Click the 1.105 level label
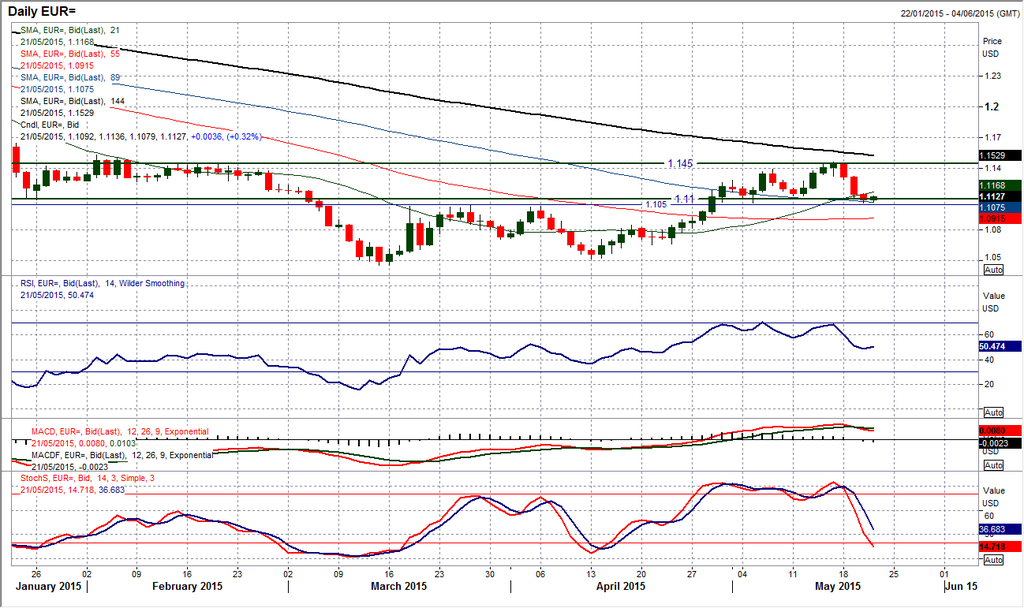Screen dimensions: 1024x608 pyautogui.click(x=656, y=204)
